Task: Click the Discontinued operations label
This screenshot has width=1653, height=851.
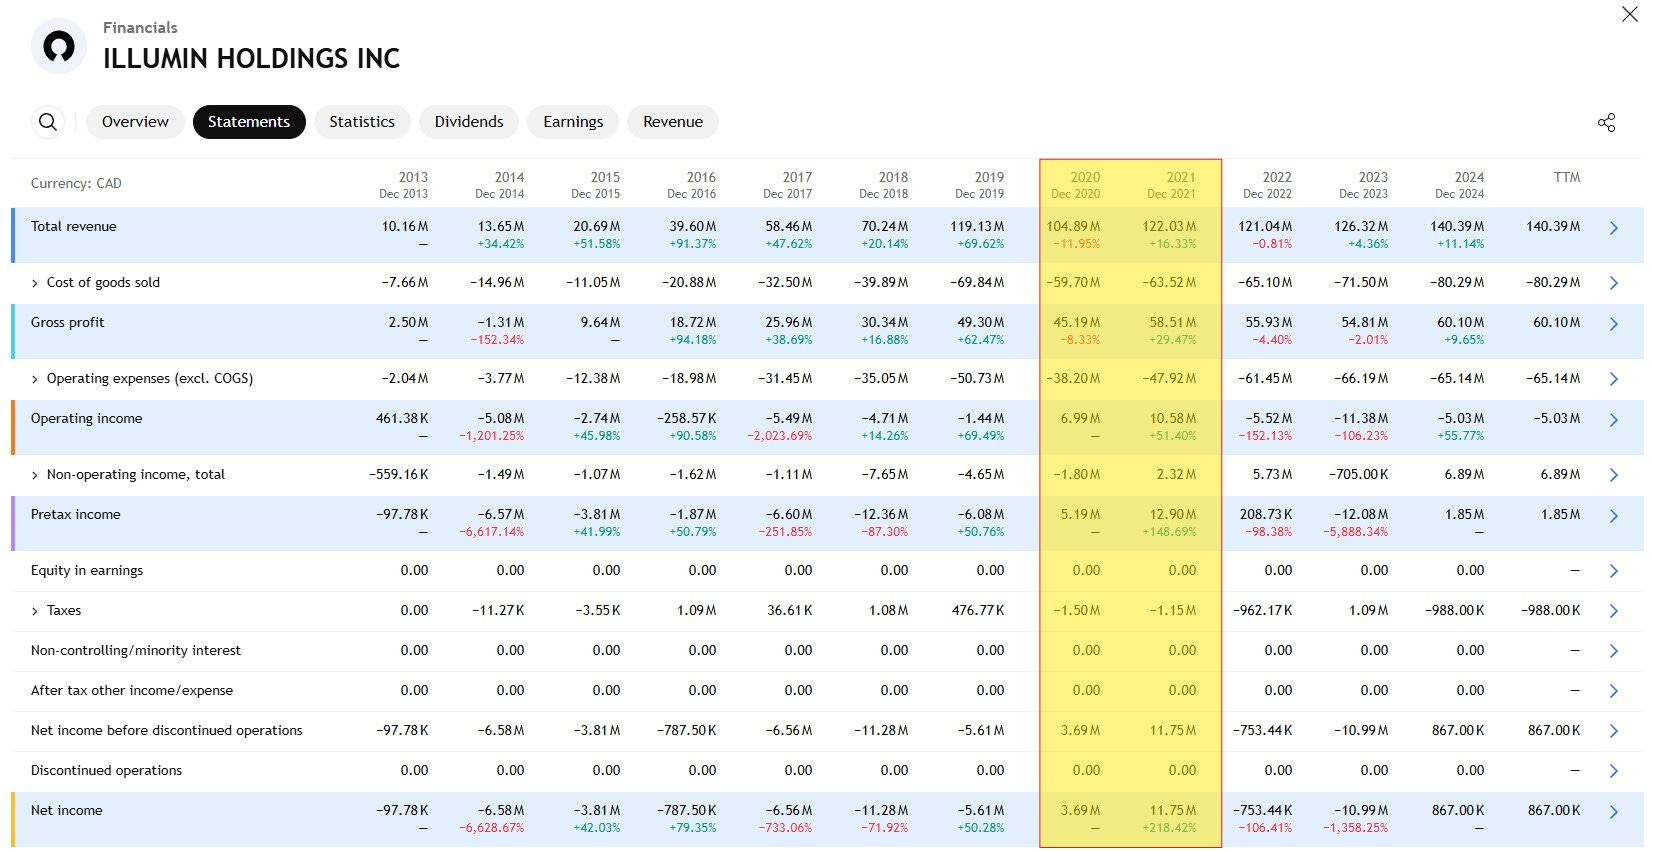Action: 107,770
